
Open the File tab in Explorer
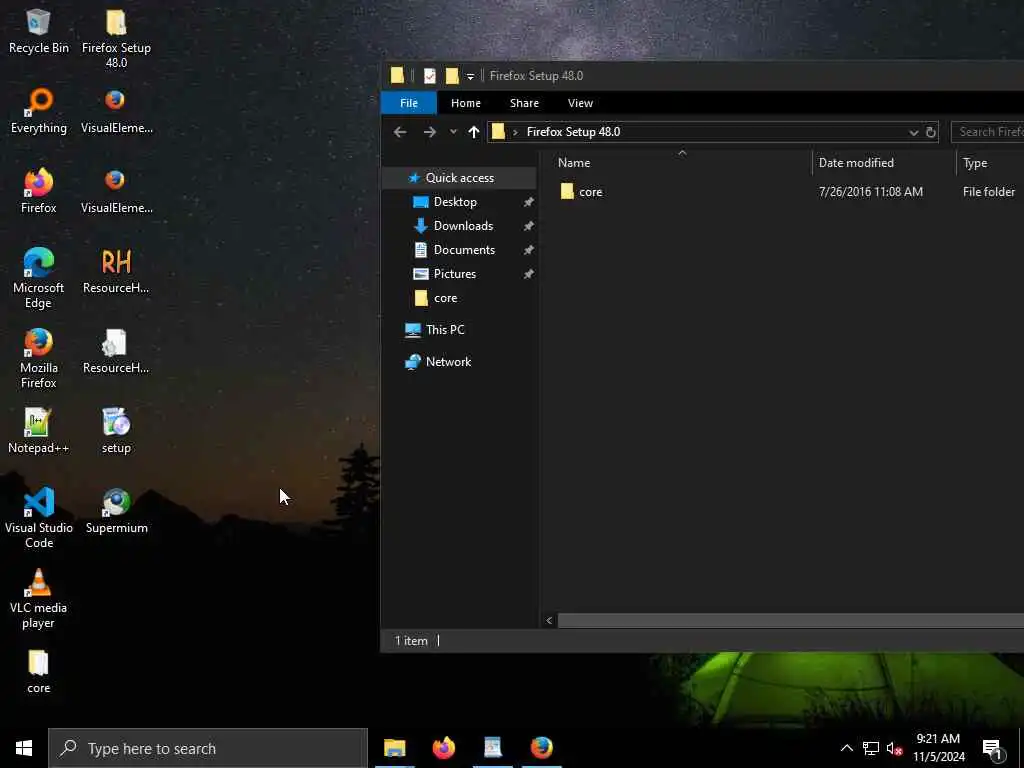coord(409,103)
